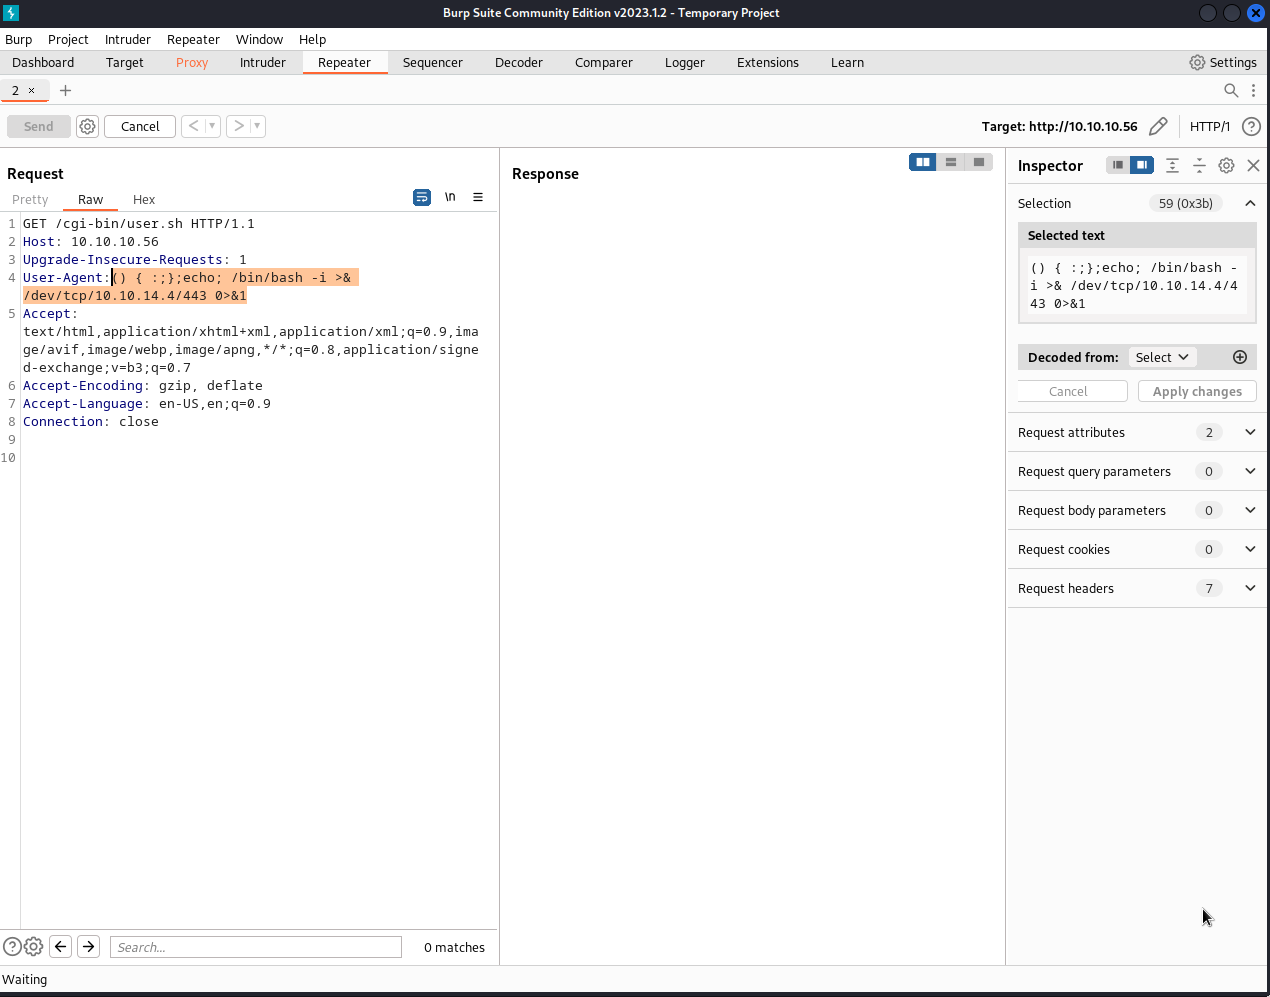Go to next search match arrow

(x=88, y=946)
